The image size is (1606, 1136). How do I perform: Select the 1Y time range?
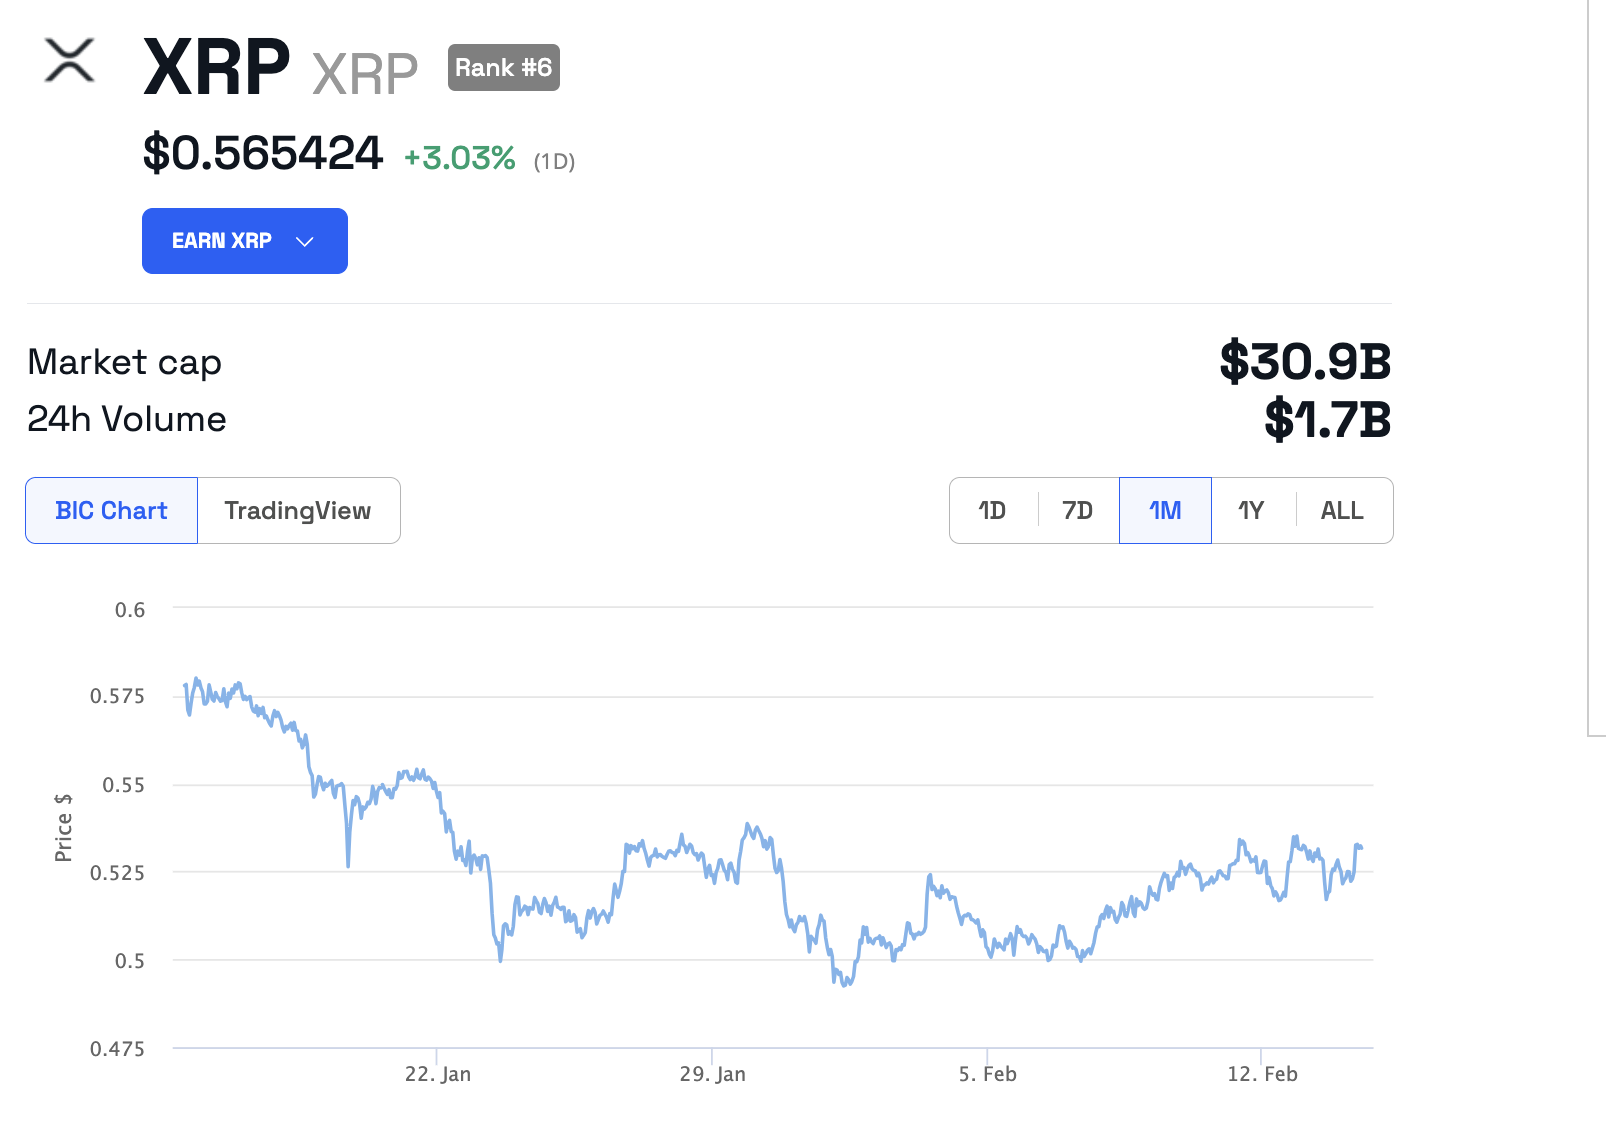(x=1251, y=511)
